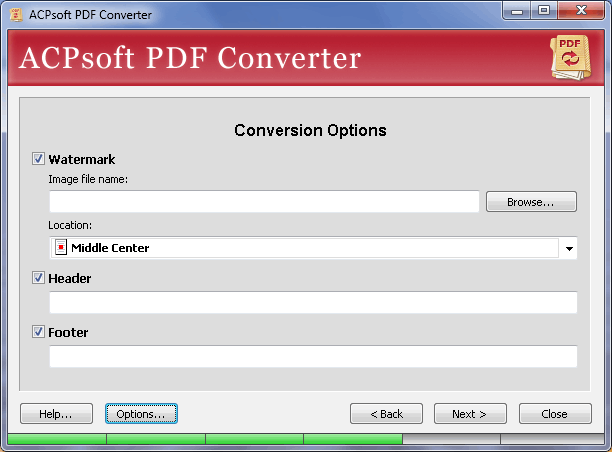Disable the Footer checkbox

click(39, 332)
